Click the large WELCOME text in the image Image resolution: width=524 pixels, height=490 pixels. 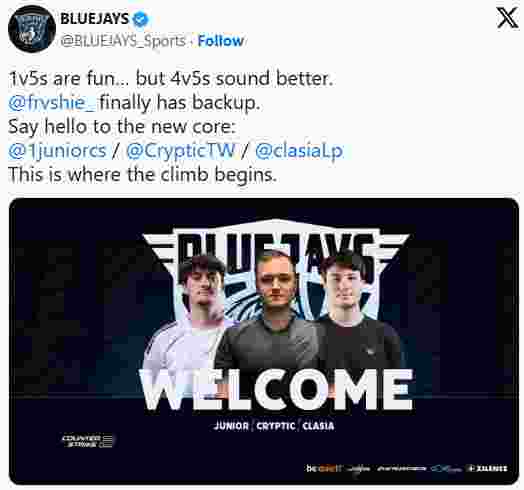coord(276,390)
